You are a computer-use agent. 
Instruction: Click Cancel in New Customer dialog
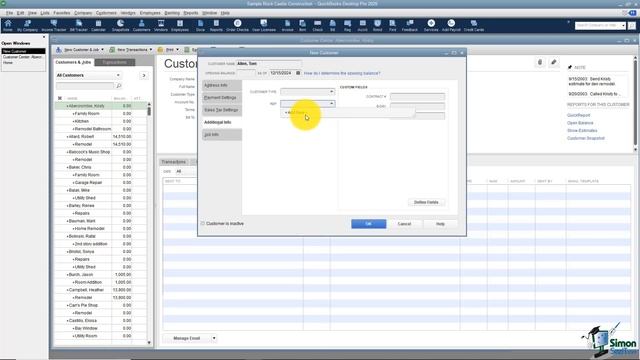pos(404,224)
